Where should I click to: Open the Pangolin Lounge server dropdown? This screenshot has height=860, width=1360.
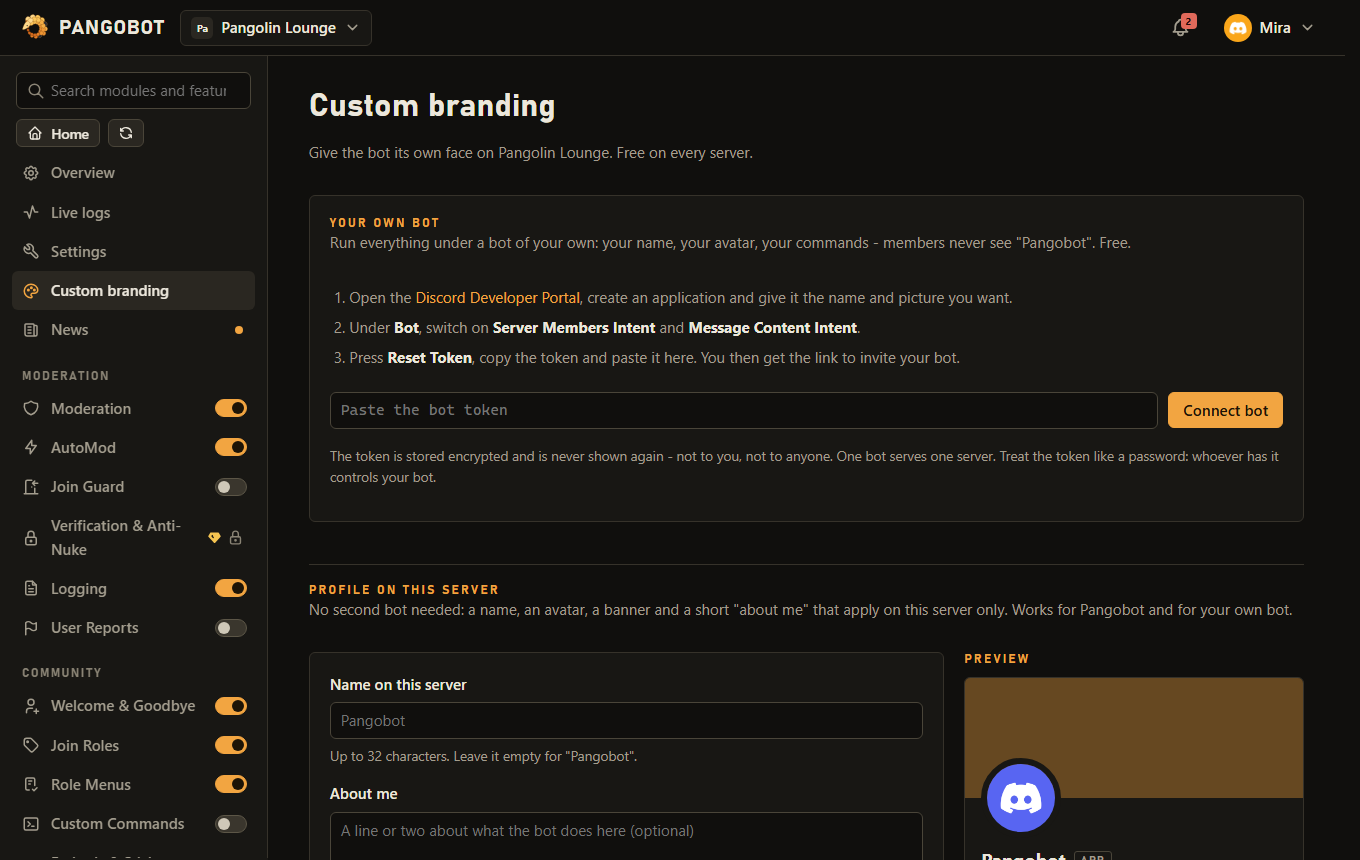276,28
